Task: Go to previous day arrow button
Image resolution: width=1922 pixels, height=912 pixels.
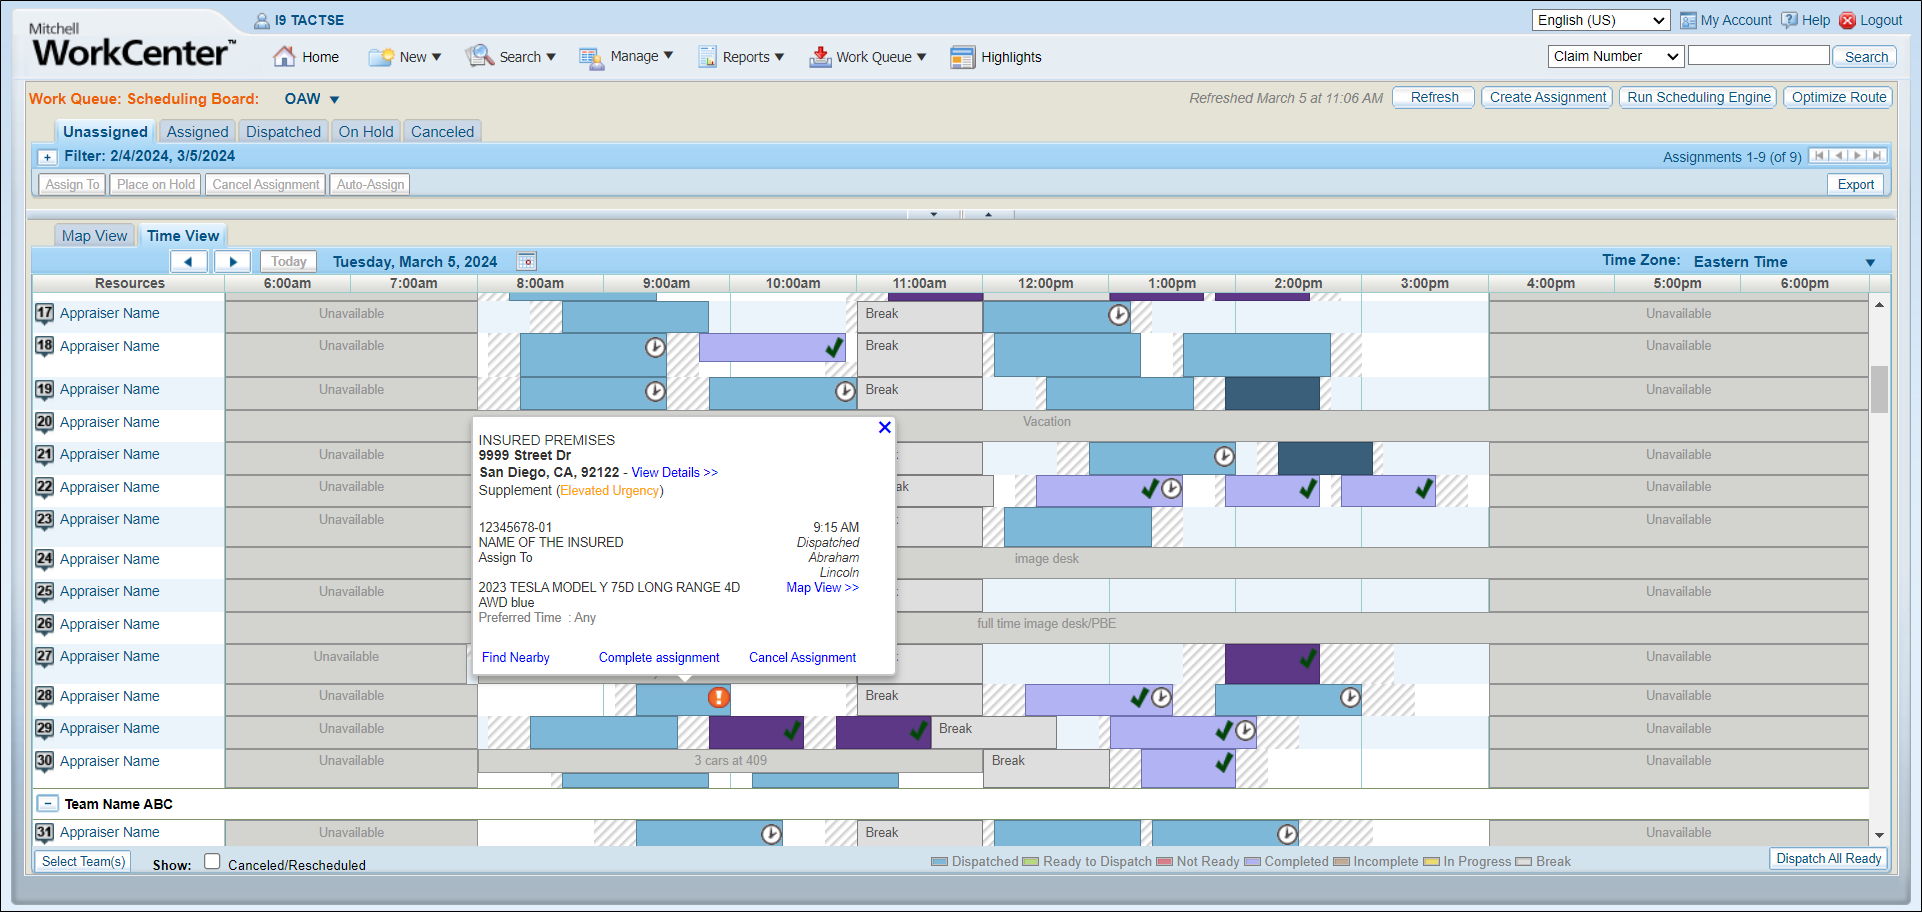Action: click(x=189, y=262)
